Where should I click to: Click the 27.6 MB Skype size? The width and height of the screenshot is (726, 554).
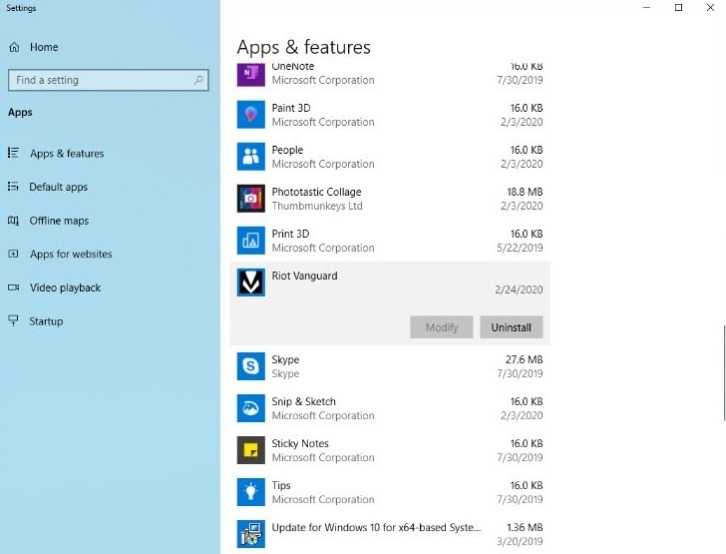[524, 360]
